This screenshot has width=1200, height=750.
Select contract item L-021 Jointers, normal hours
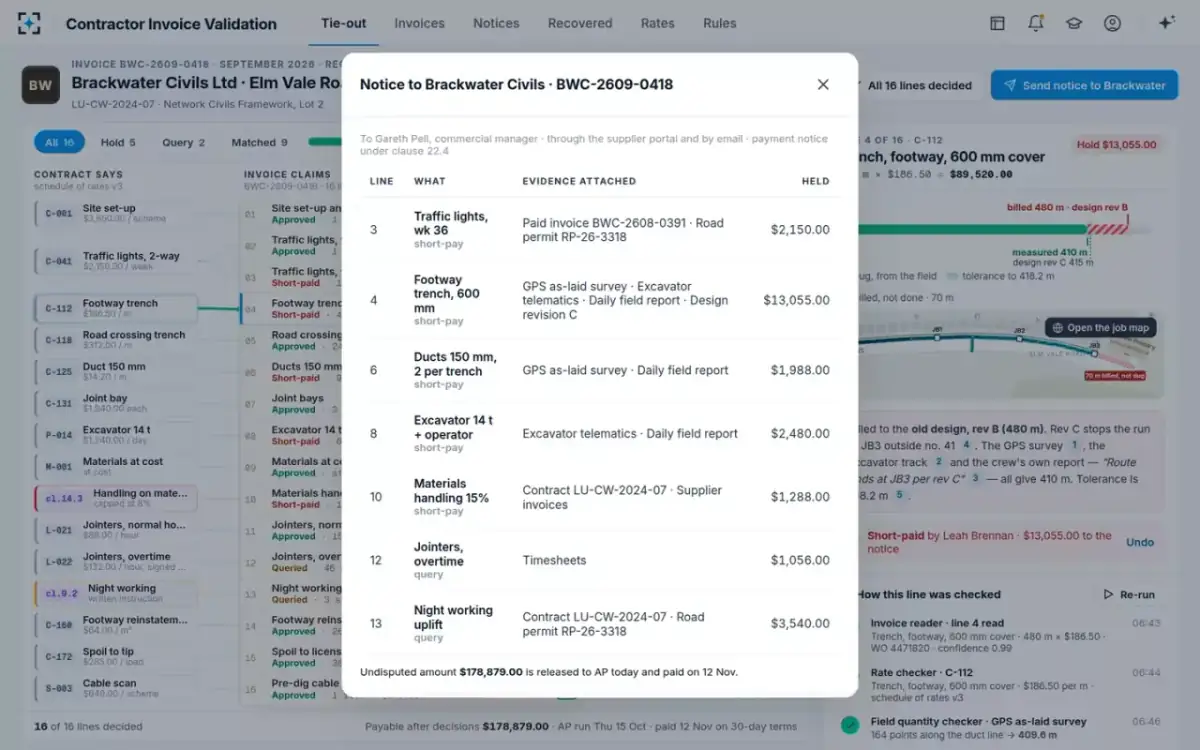click(x=115, y=529)
